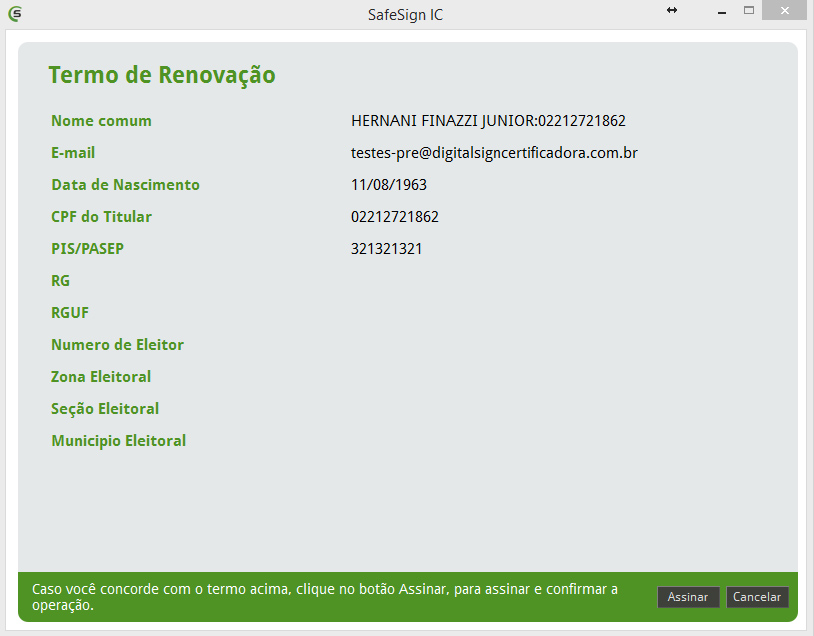Click the CPF do Titular number value
814x636 pixels.
point(394,217)
